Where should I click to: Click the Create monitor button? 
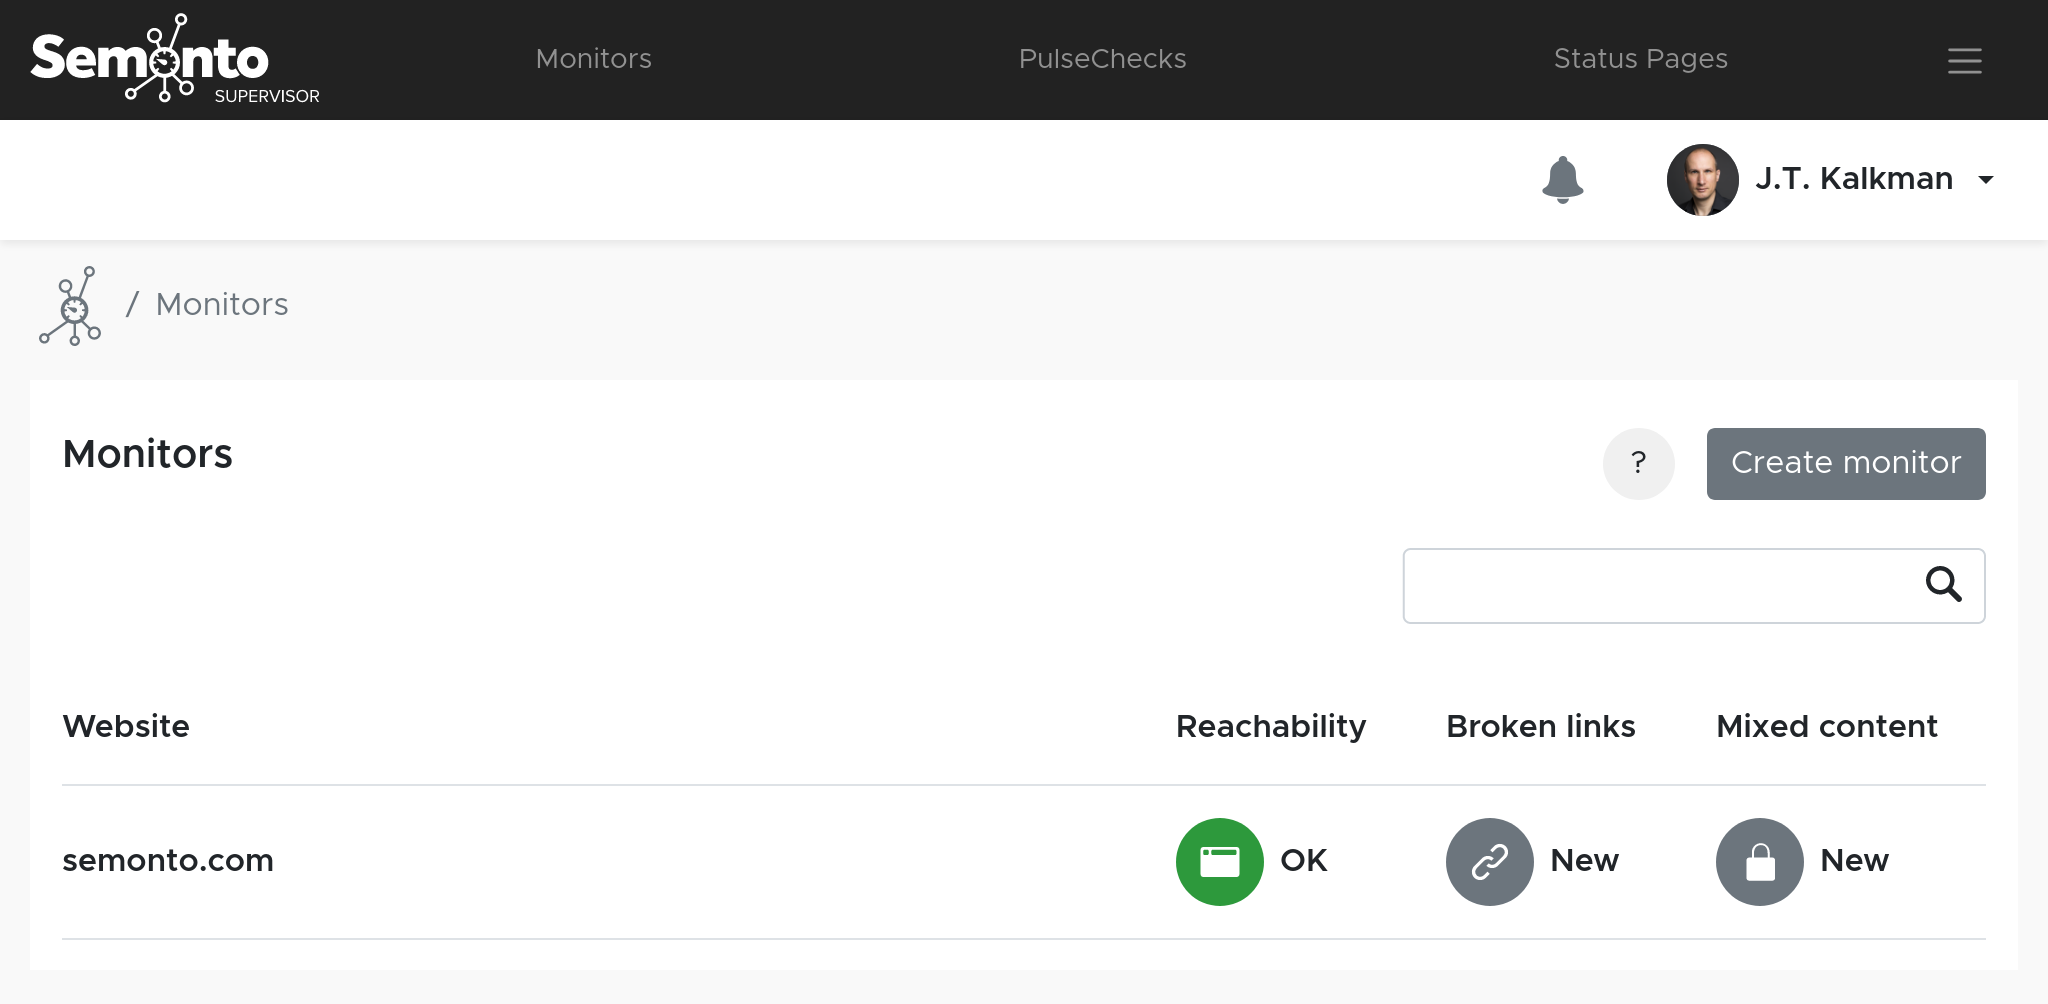1845,463
